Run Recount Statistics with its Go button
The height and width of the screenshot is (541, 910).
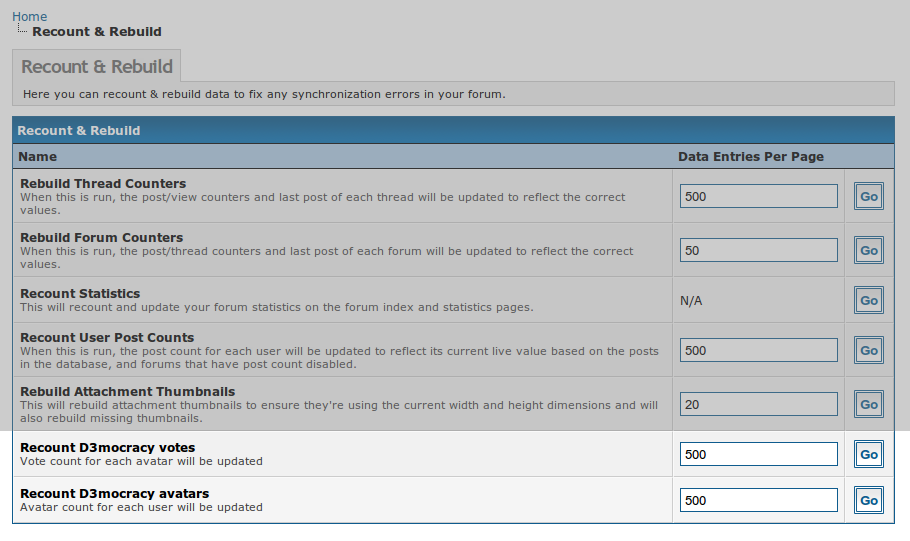click(x=868, y=300)
